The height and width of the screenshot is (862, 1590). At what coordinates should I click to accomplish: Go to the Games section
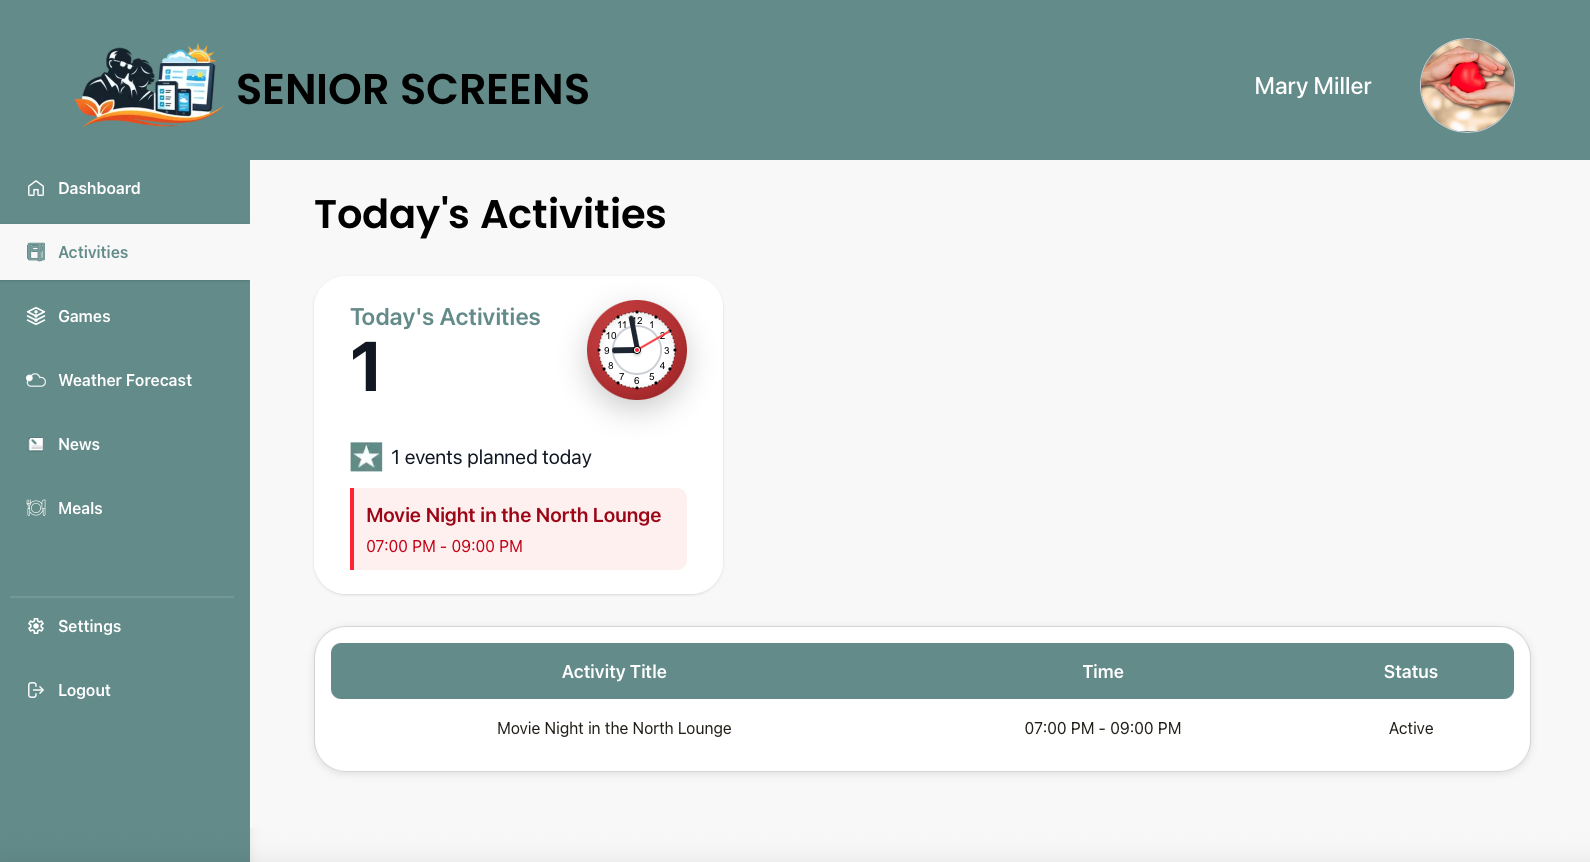point(125,316)
